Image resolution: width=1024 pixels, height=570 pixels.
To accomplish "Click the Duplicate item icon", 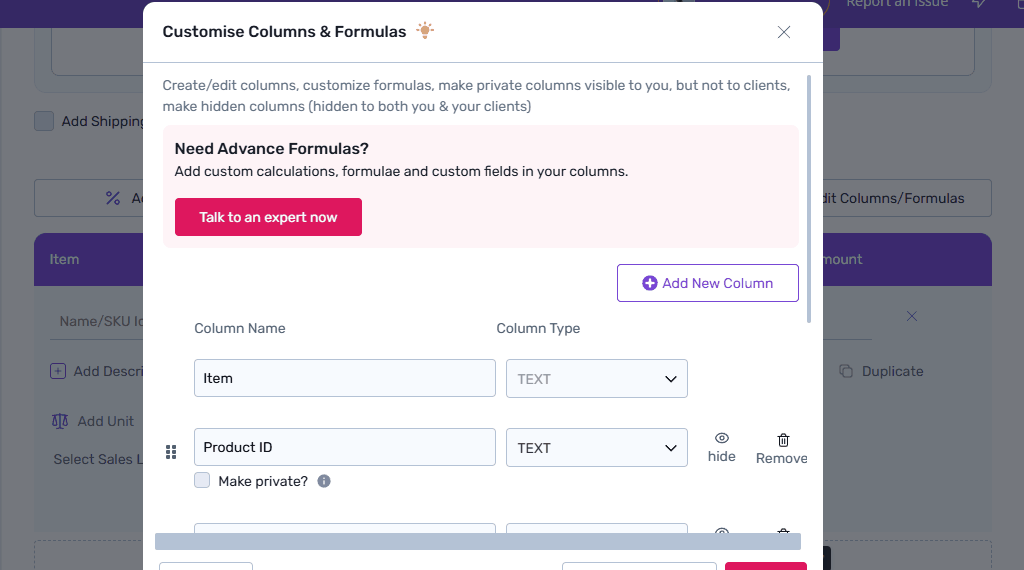I will pos(845,371).
